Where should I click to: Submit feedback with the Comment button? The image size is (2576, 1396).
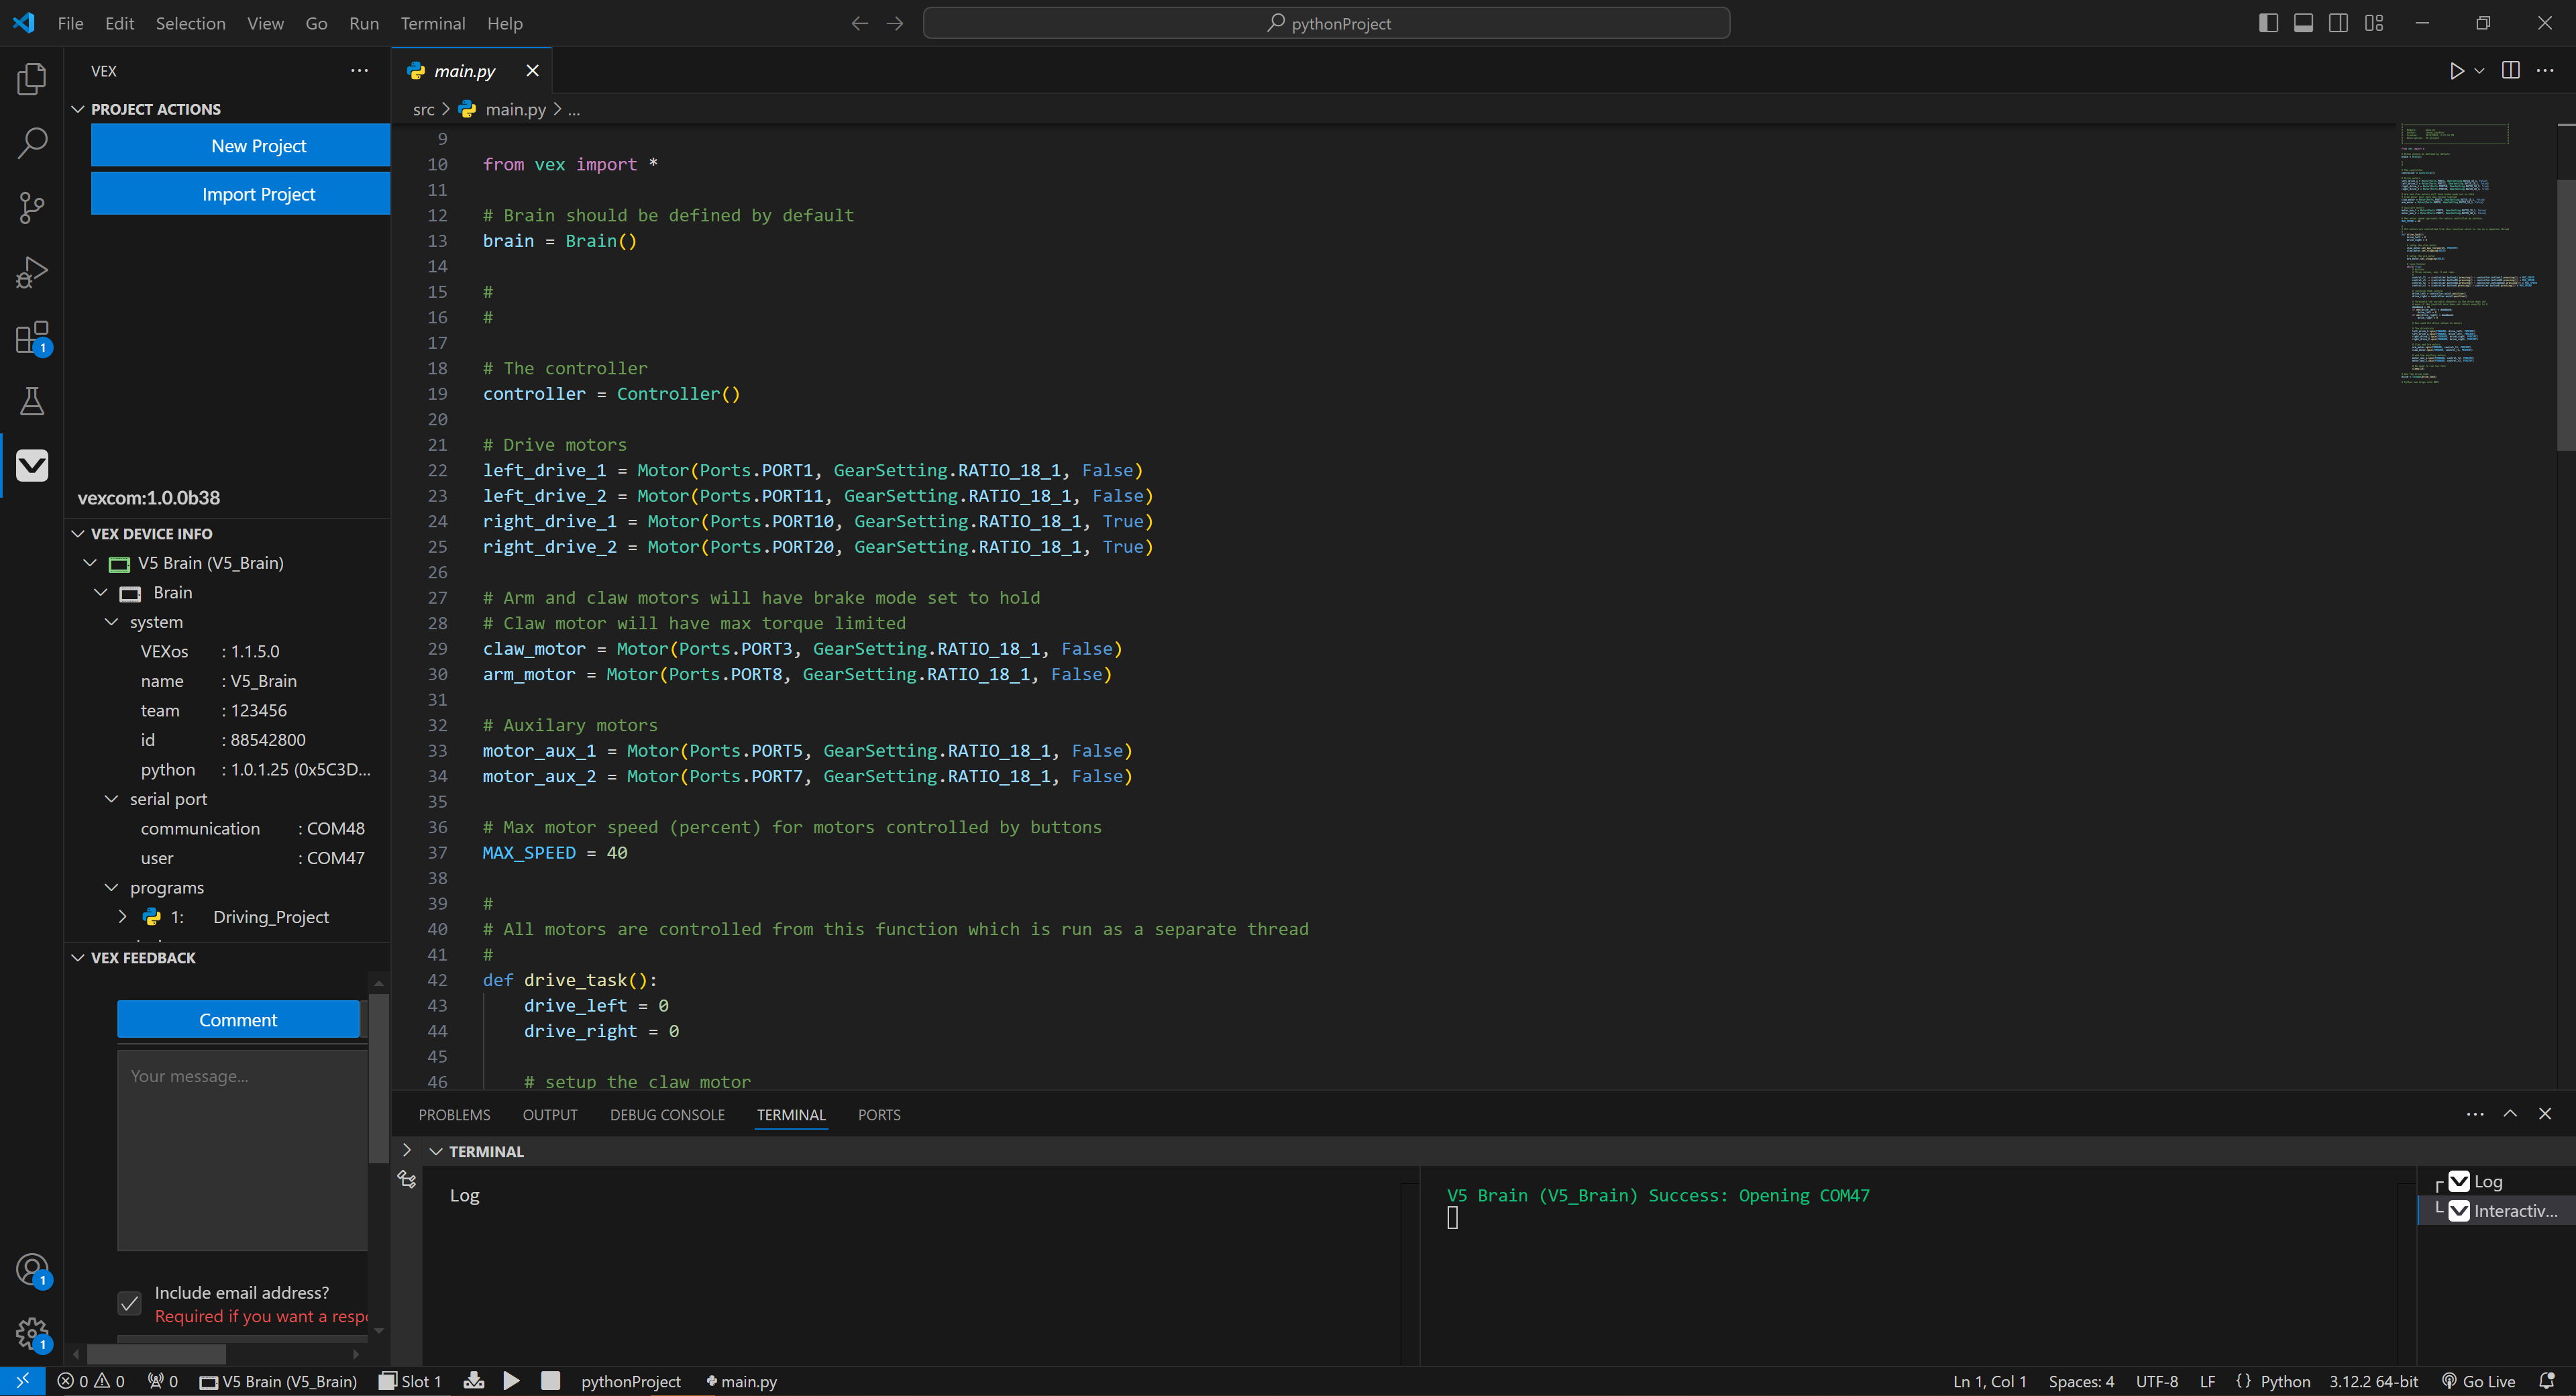[238, 1019]
